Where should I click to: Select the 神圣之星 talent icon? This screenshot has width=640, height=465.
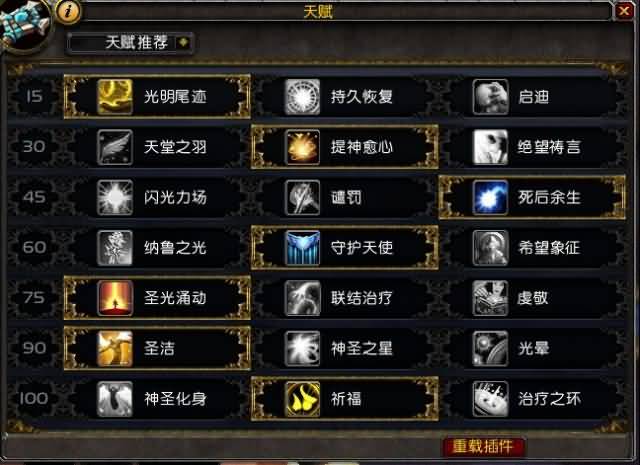point(302,348)
